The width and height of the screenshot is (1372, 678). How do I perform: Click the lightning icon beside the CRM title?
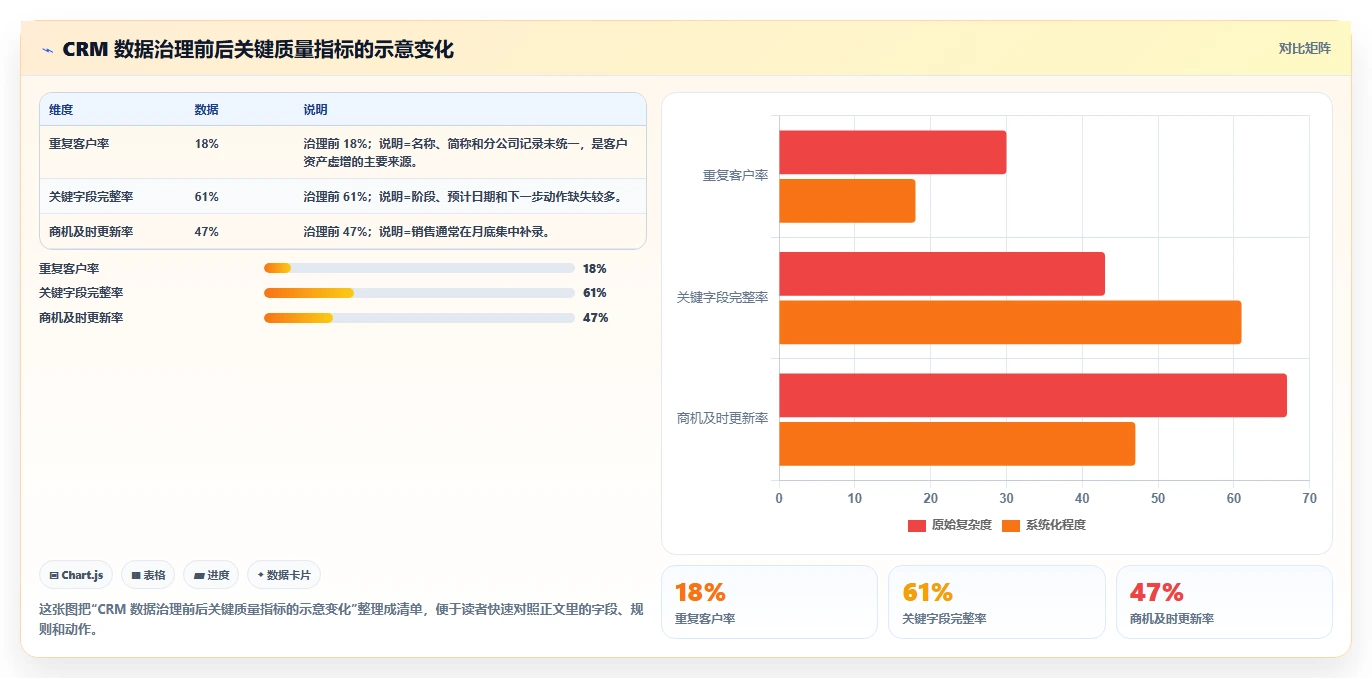point(47,49)
